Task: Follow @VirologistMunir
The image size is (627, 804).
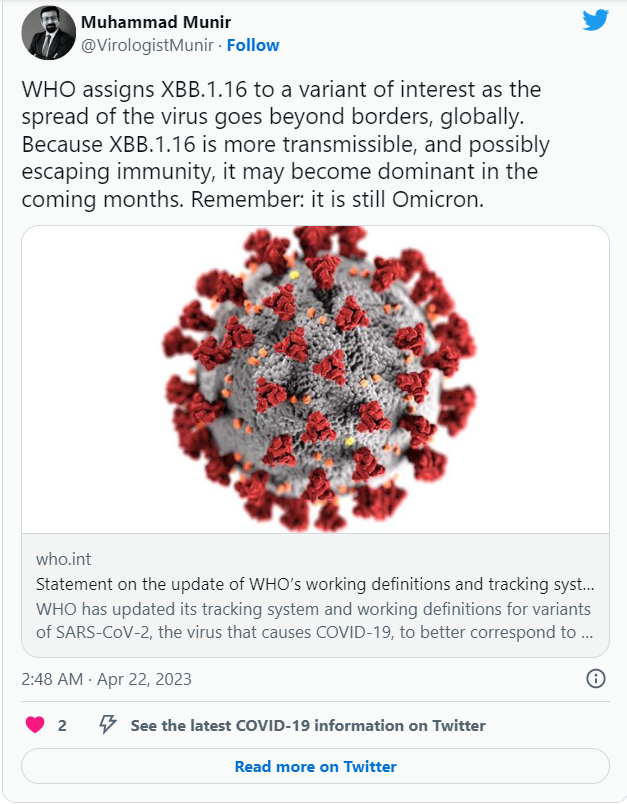Action: [x=253, y=45]
